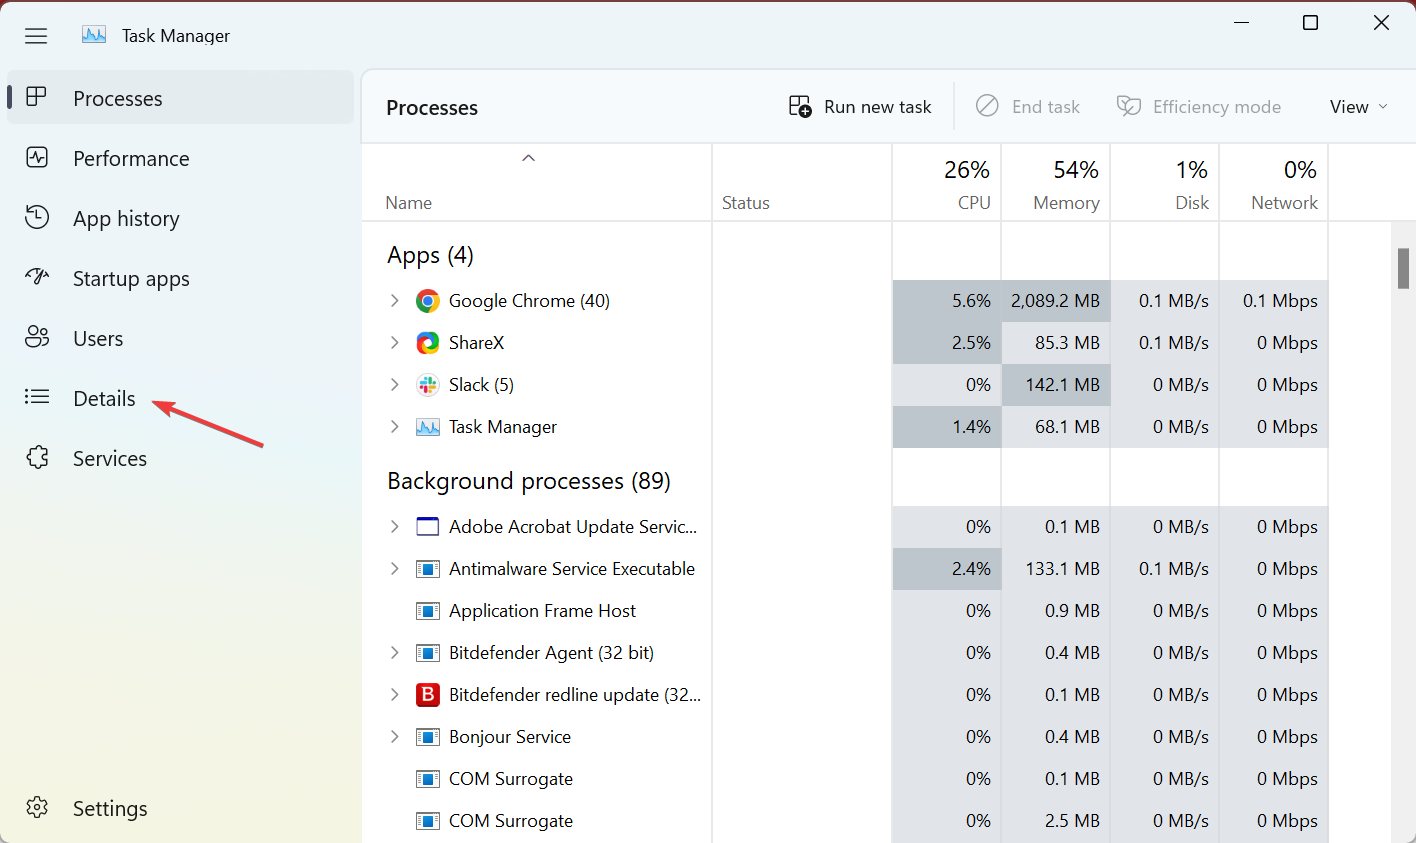Click ShareX's 2.5% CPU cell

click(946, 343)
